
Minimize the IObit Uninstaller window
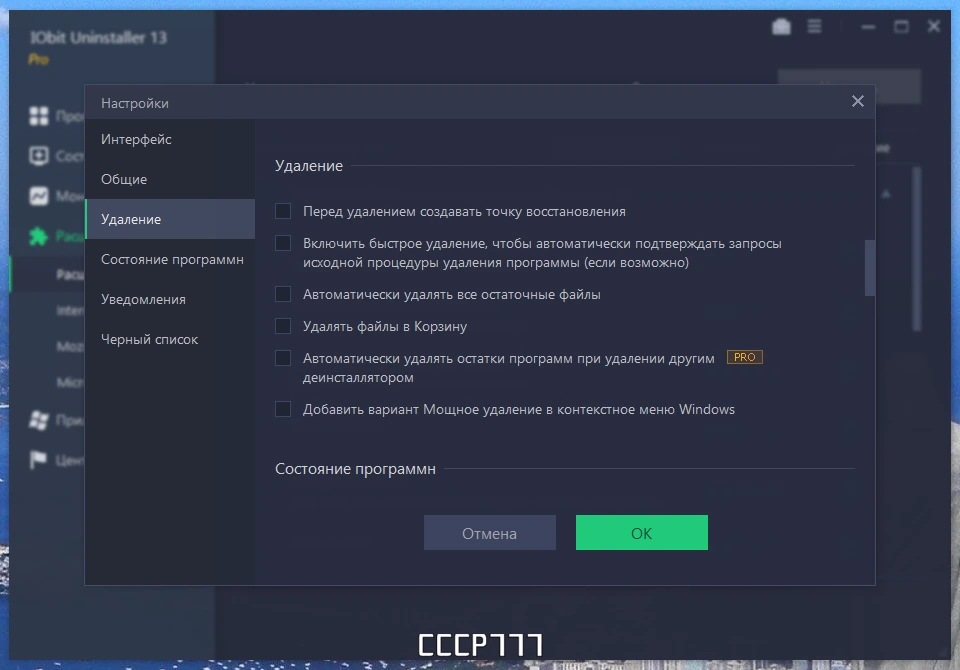(868, 26)
